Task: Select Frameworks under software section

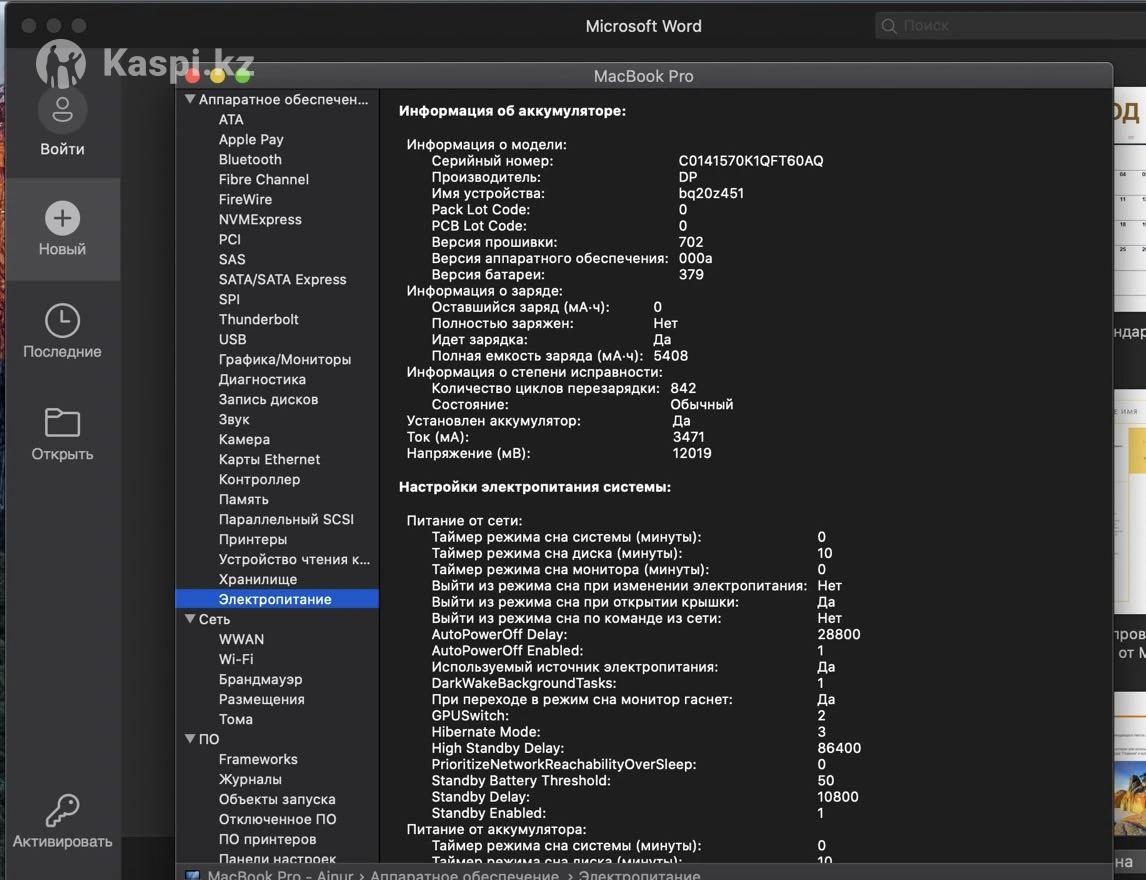Action: coord(258,759)
